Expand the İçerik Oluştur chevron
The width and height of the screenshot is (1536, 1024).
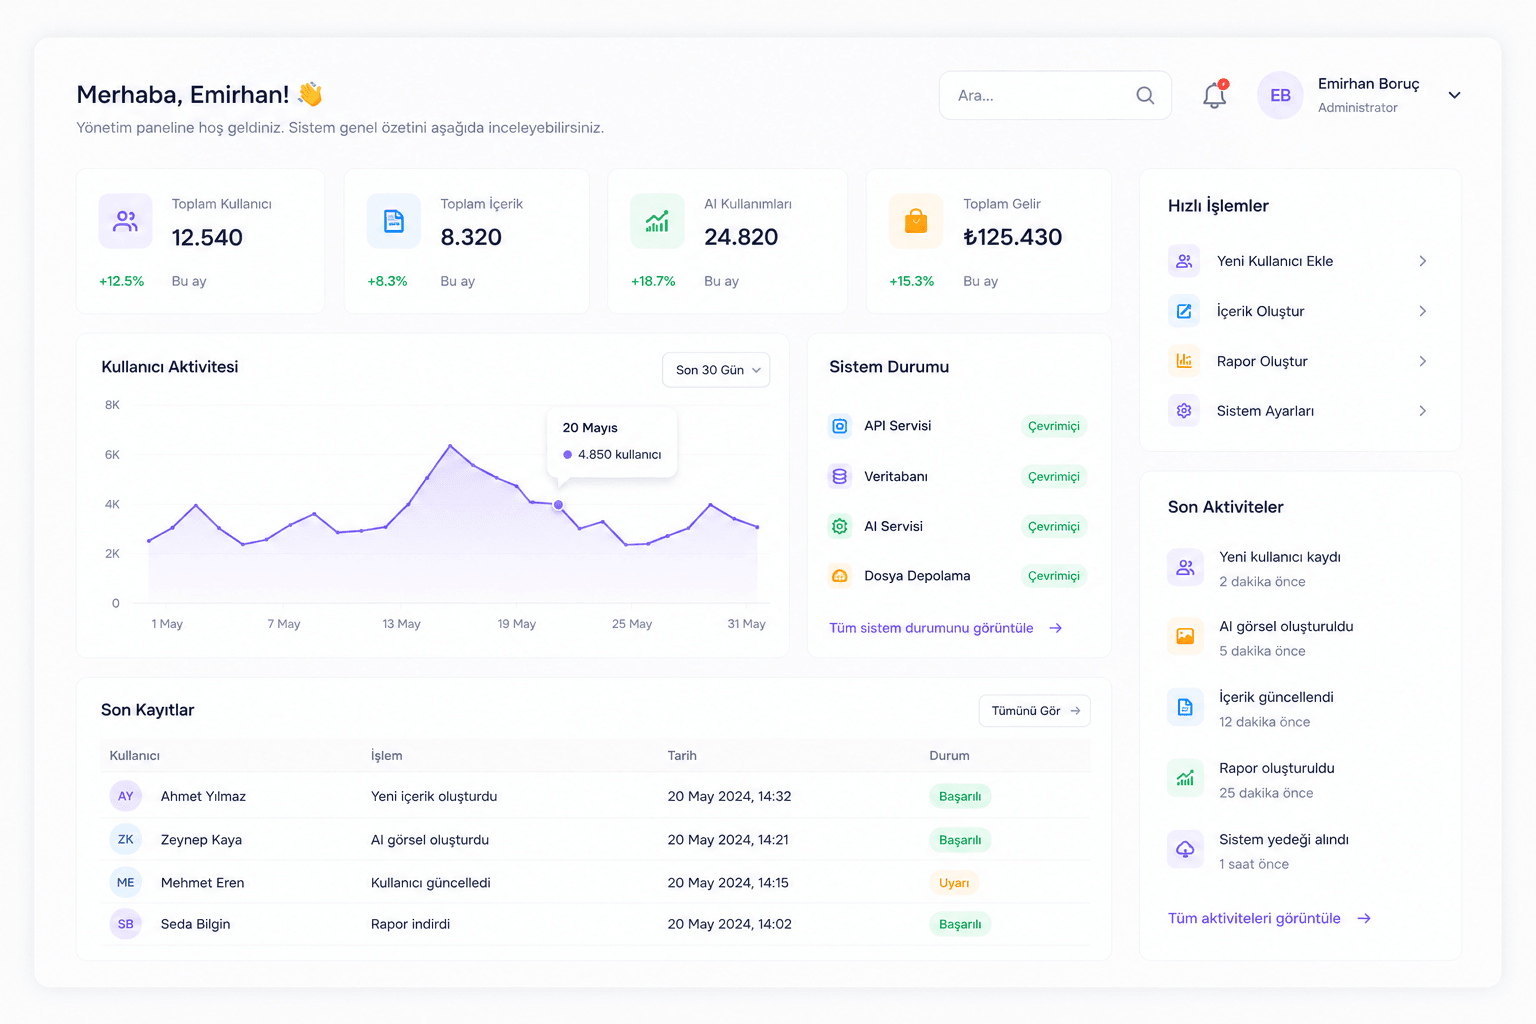(x=1422, y=311)
